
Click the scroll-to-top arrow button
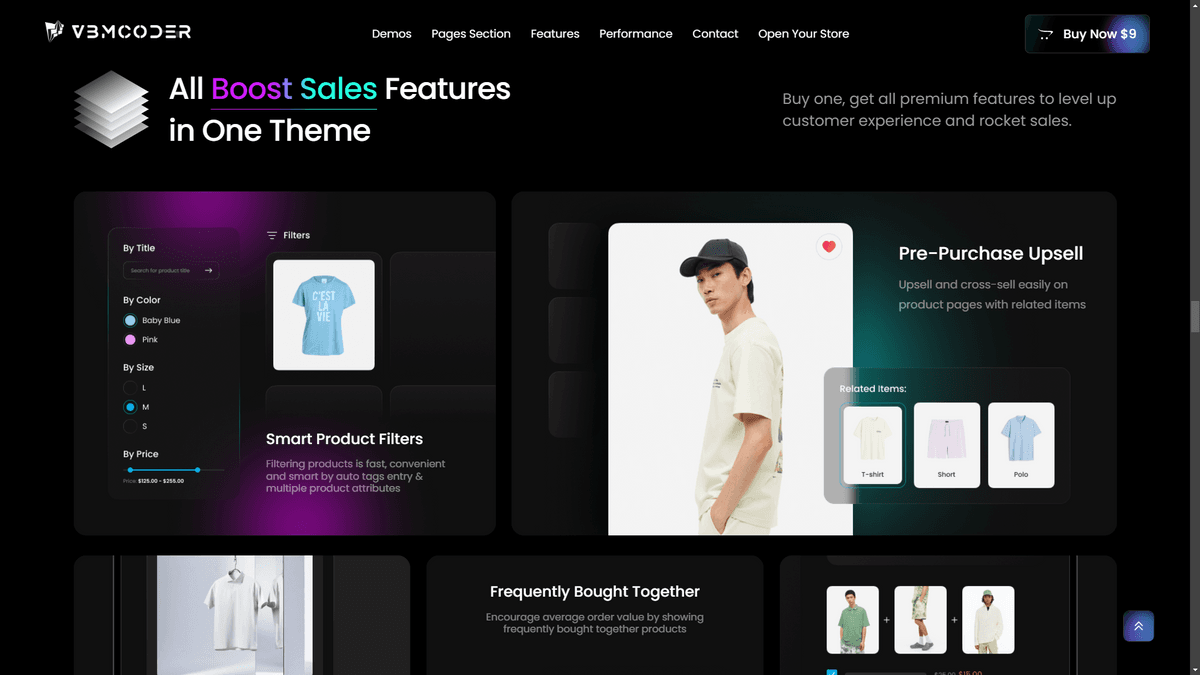coord(1138,626)
